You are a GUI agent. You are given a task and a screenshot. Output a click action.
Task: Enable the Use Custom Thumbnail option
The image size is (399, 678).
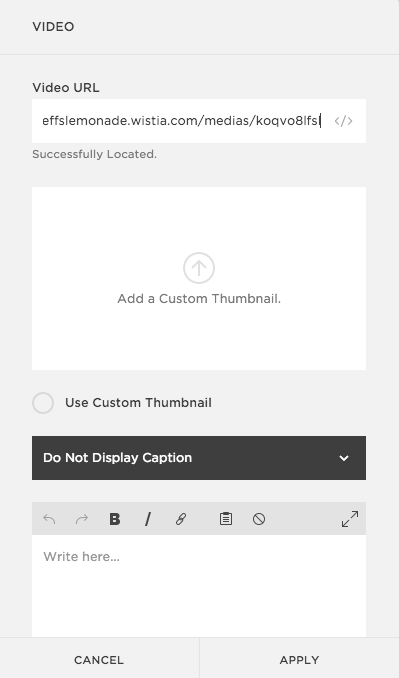[x=43, y=403]
